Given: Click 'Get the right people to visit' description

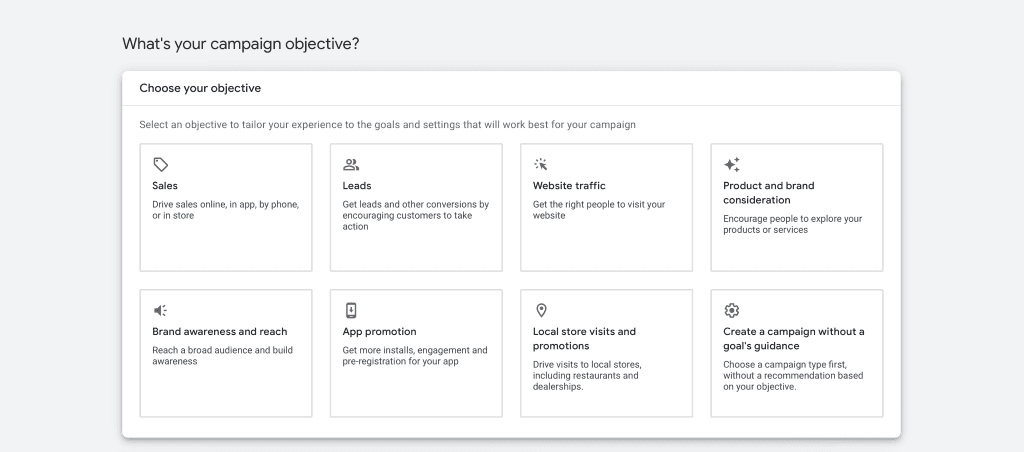Looking at the screenshot, I should coord(599,210).
